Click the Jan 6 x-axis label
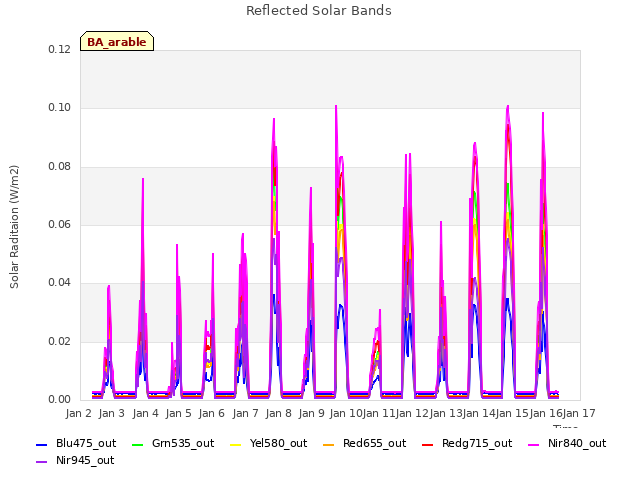Viewport: 640px width, 480px height. 212,413
